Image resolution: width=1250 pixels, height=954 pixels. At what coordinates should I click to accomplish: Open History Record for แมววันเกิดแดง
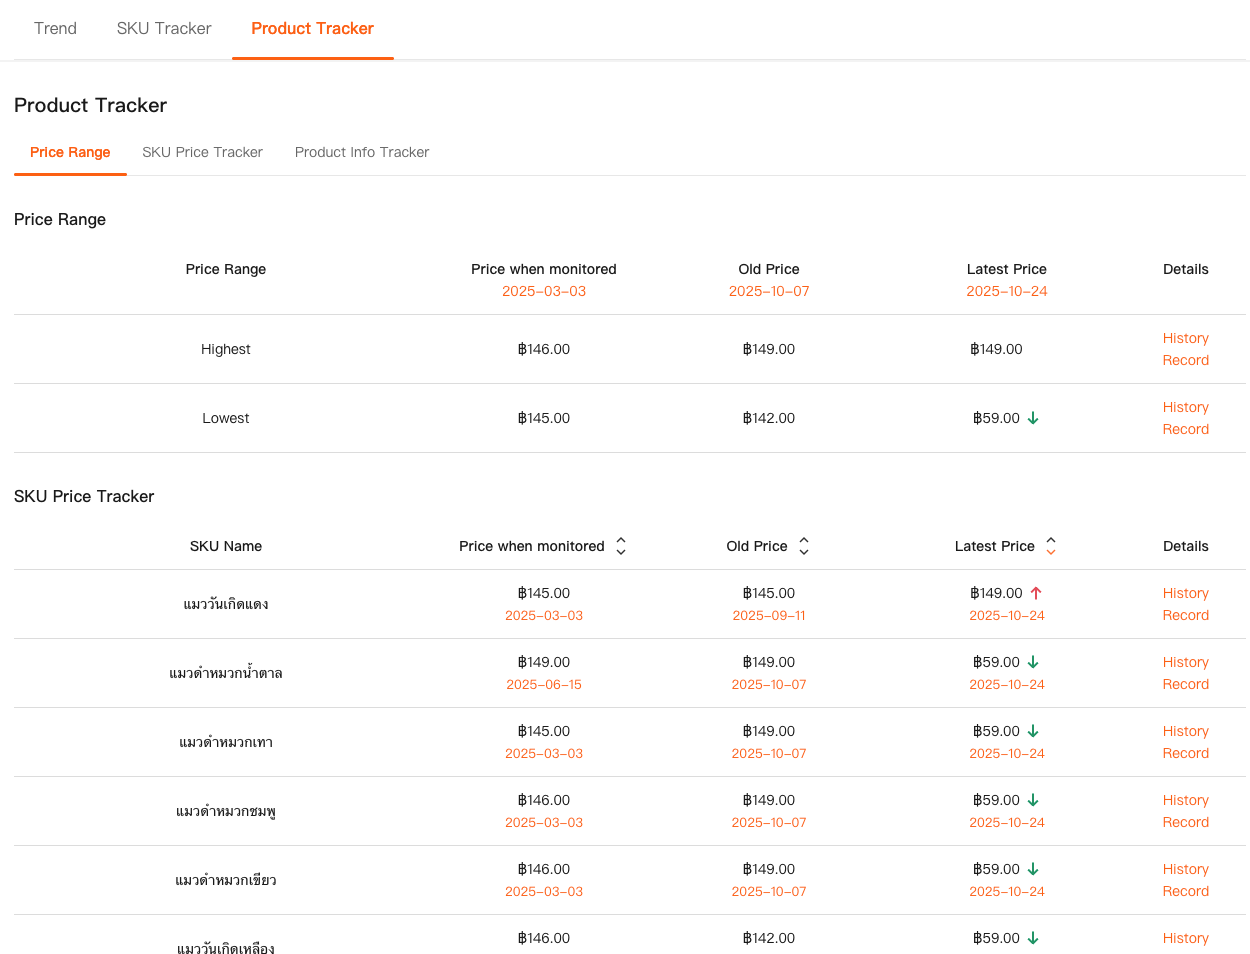pos(1185,604)
